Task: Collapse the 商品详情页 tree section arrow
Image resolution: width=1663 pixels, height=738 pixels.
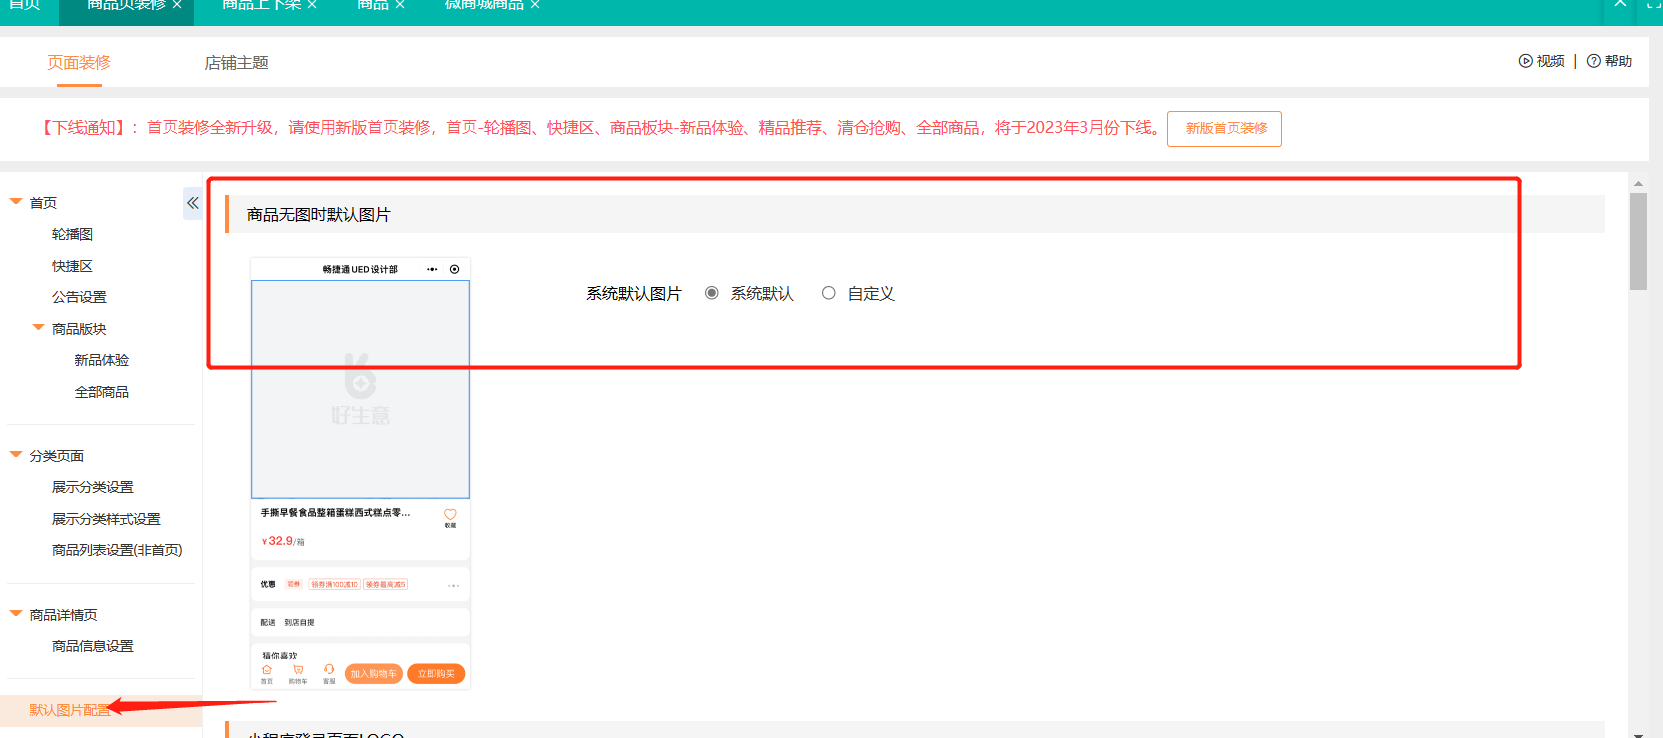Action: click(x=16, y=614)
